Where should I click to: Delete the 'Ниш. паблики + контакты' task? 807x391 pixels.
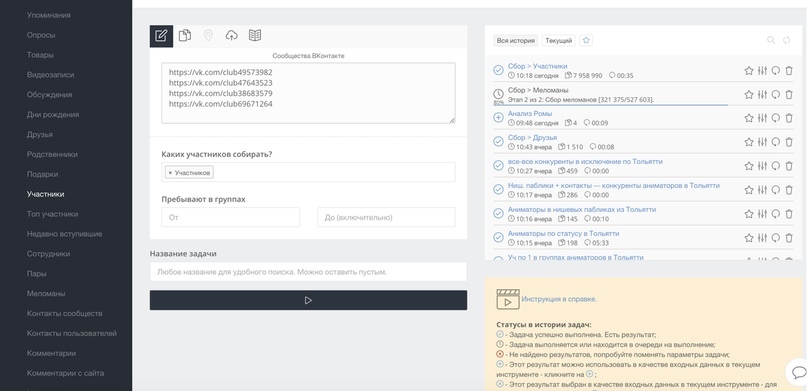pos(789,190)
